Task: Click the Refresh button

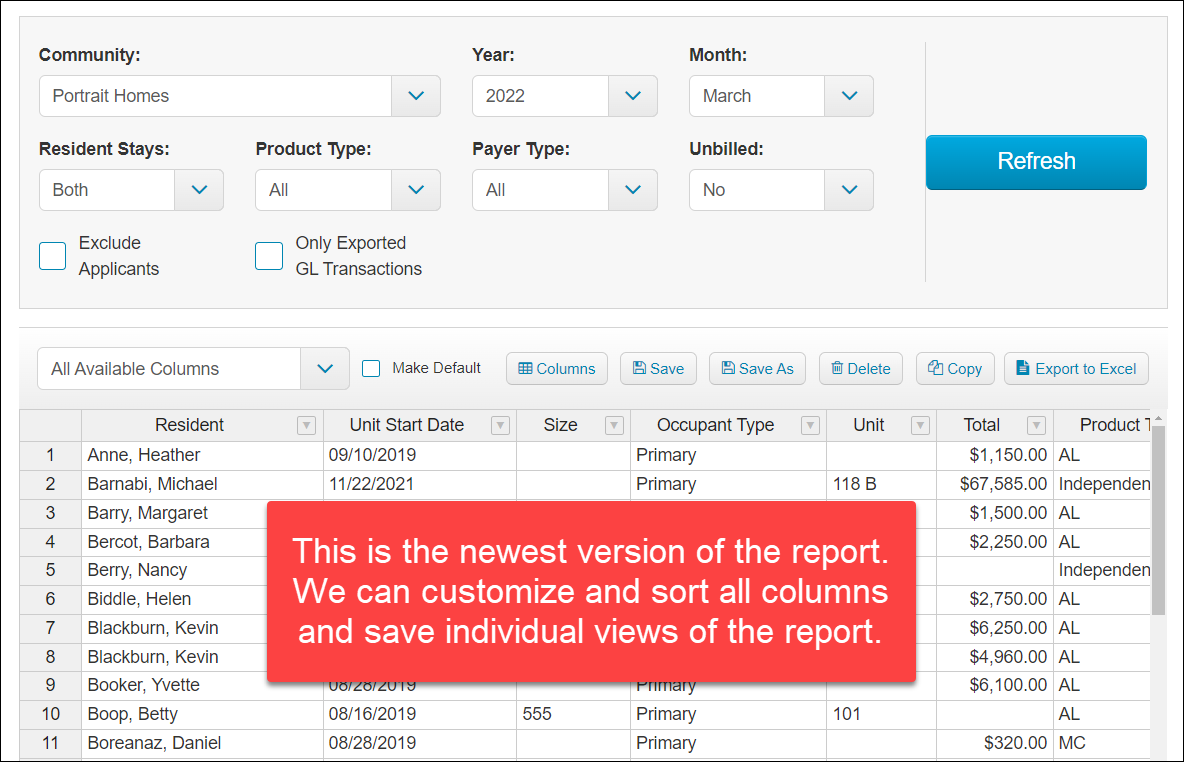Action: pos(1036,162)
